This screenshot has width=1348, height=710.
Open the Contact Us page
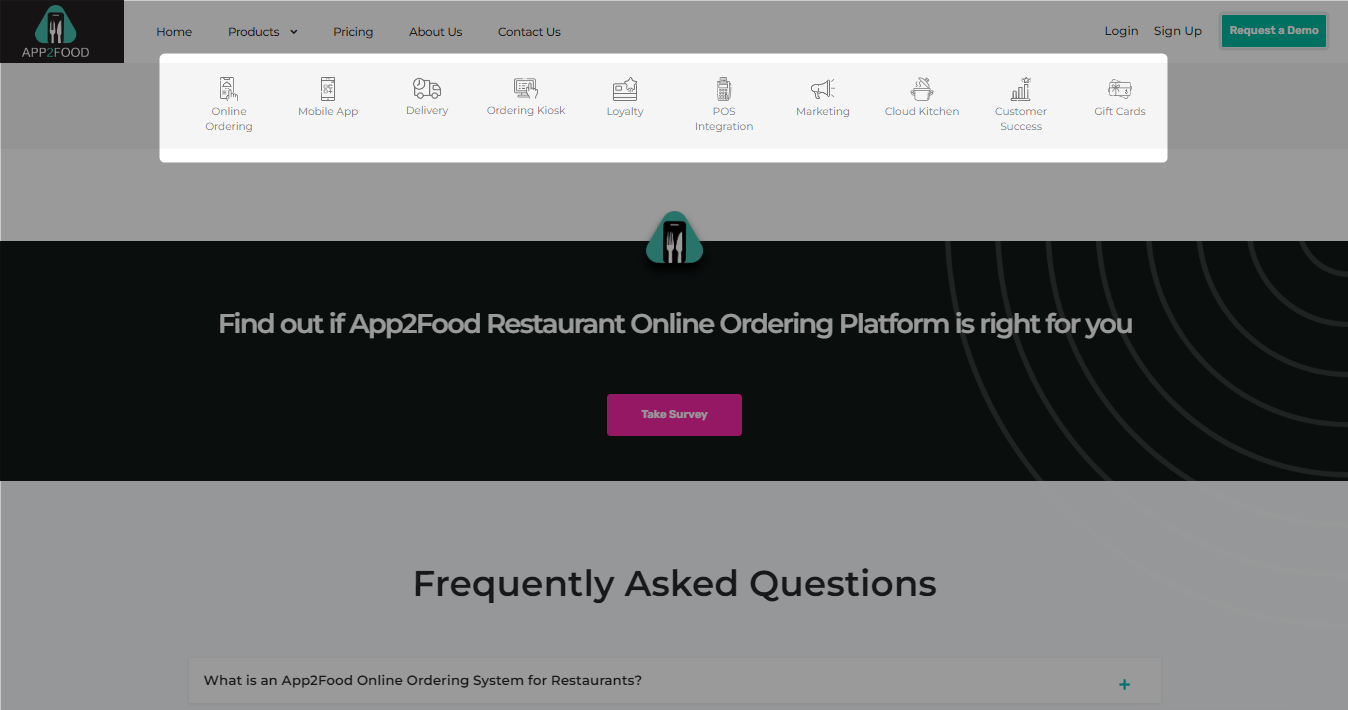tap(529, 32)
